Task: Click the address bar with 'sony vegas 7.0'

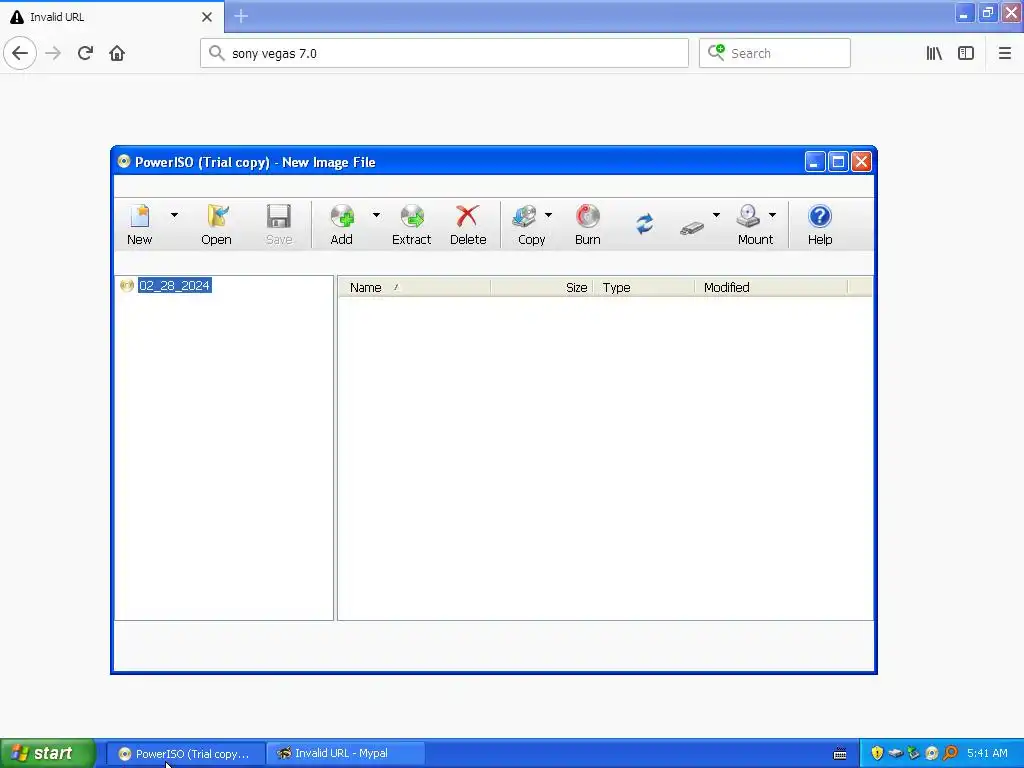Action: pyautogui.click(x=444, y=53)
